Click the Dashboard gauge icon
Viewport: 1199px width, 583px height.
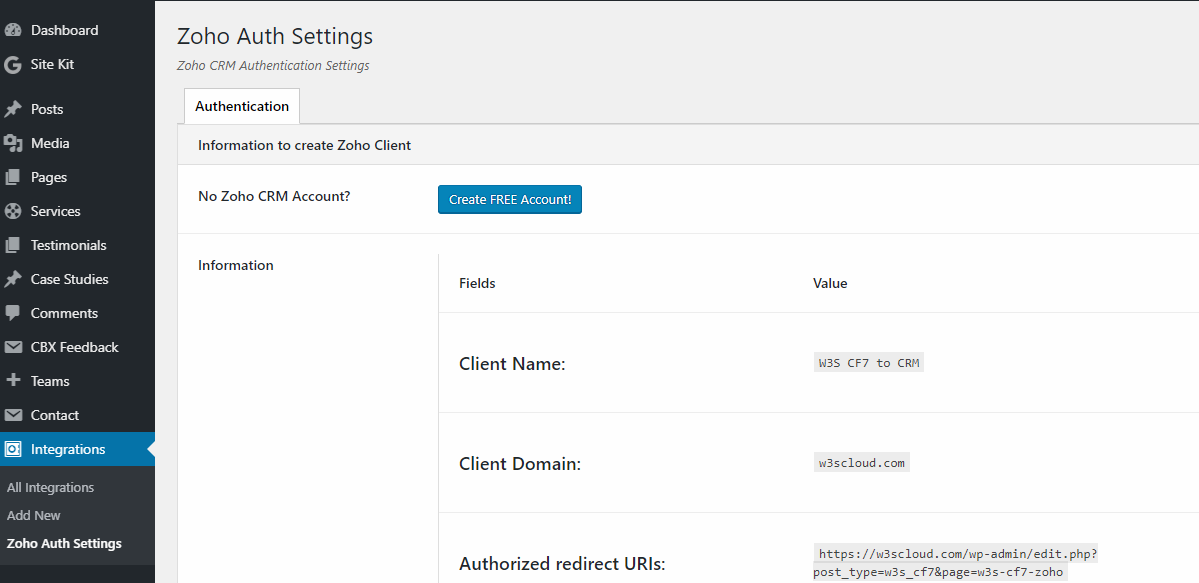click(13, 30)
